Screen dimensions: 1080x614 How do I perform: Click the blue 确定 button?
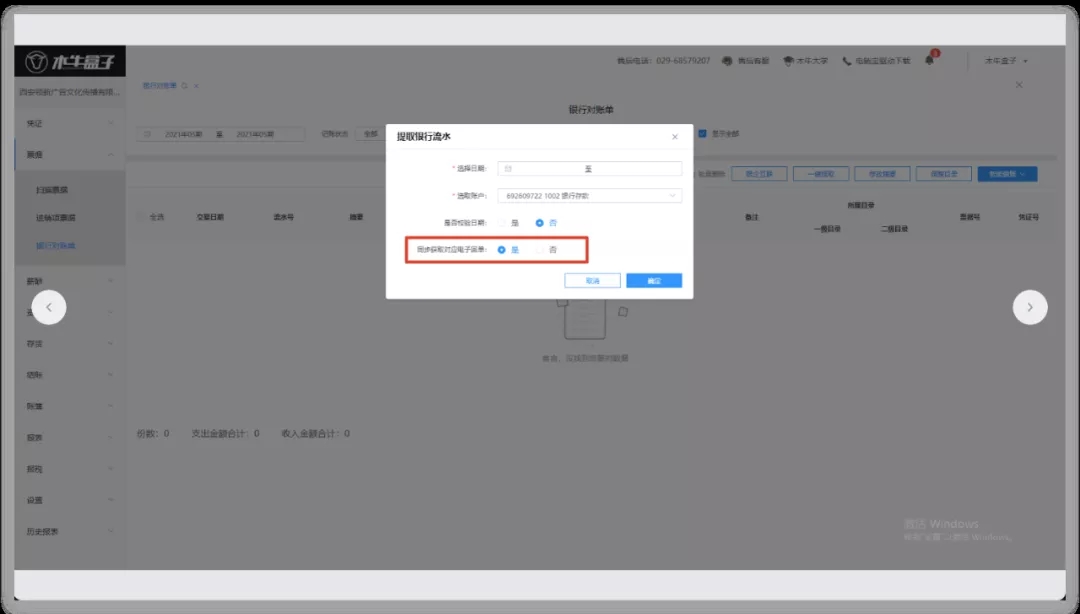(654, 280)
